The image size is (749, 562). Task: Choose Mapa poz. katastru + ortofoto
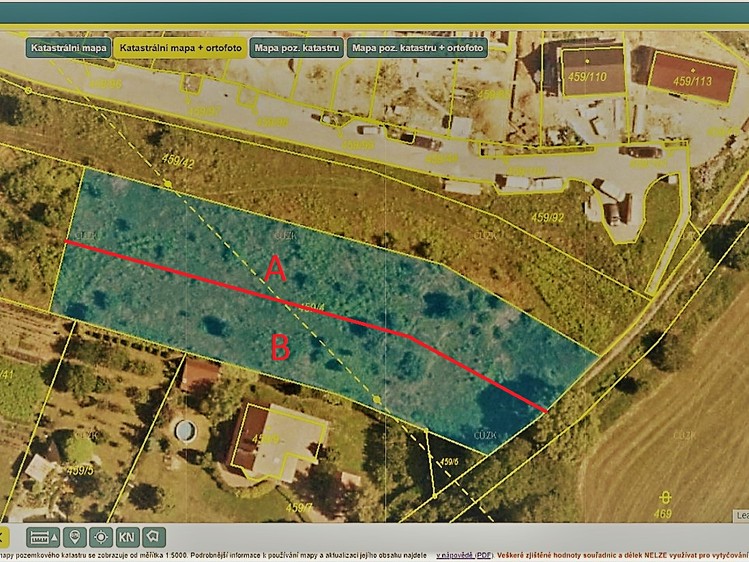417,48
